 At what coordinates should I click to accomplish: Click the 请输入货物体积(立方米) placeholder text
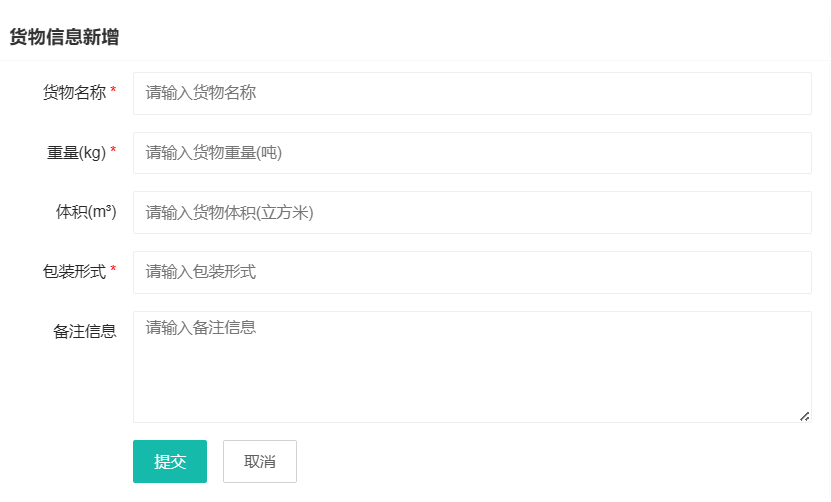coord(230,212)
